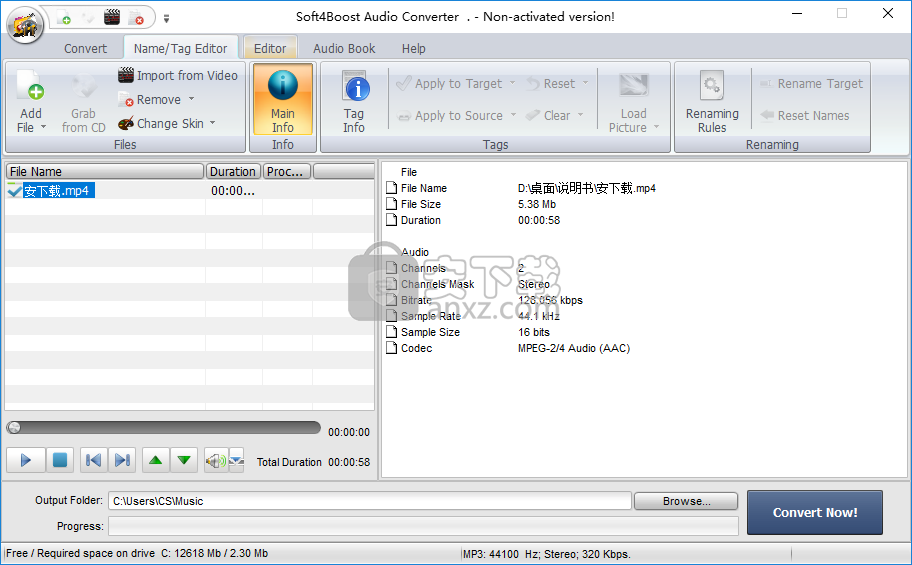This screenshot has width=912, height=565.
Task: Open Renaming Rules
Action: pos(712,101)
